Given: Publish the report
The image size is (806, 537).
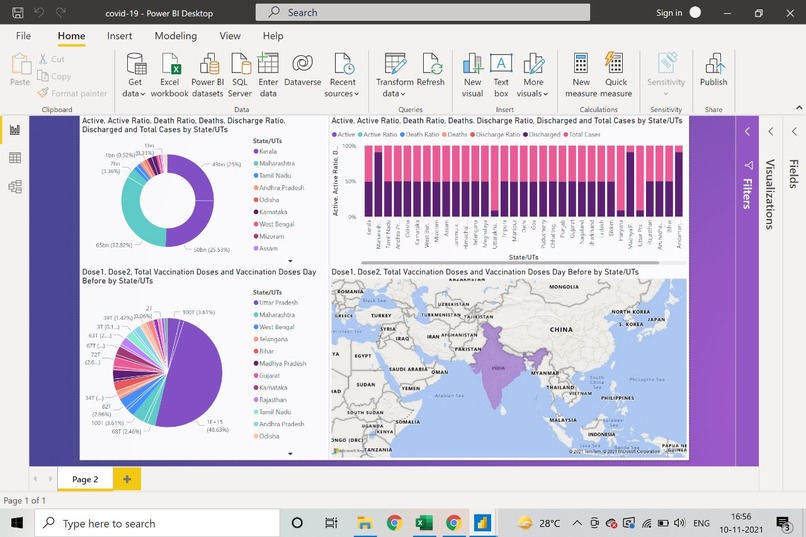Looking at the screenshot, I should pyautogui.click(x=713, y=69).
